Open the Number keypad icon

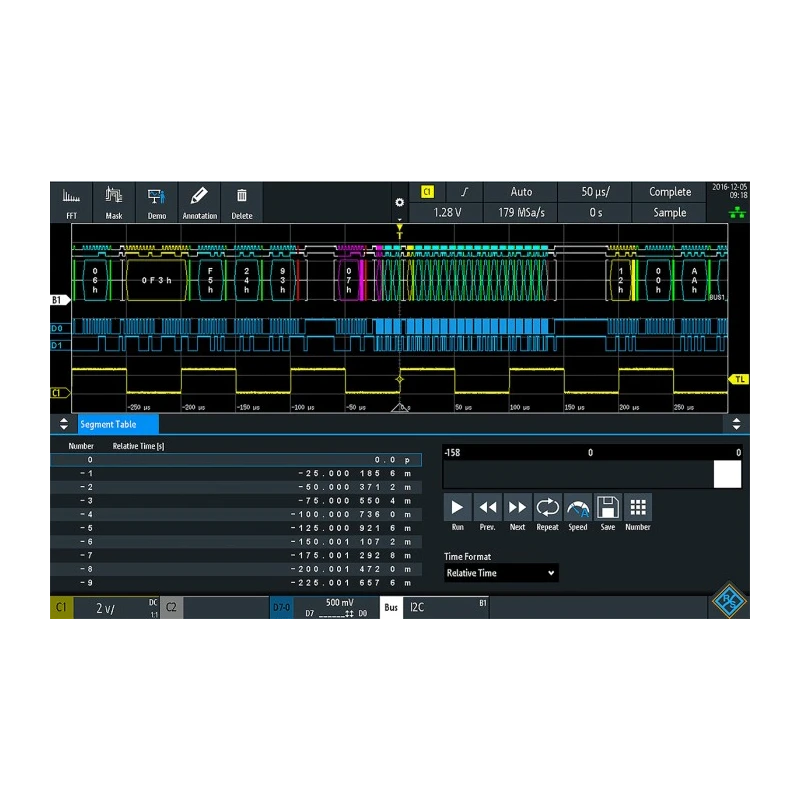tap(638, 507)
